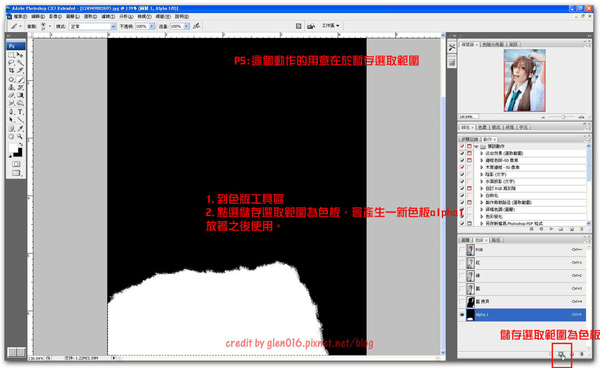Switch to the 圖層 layers tab
The image size is (600, 368).
(x=465, y=240)
